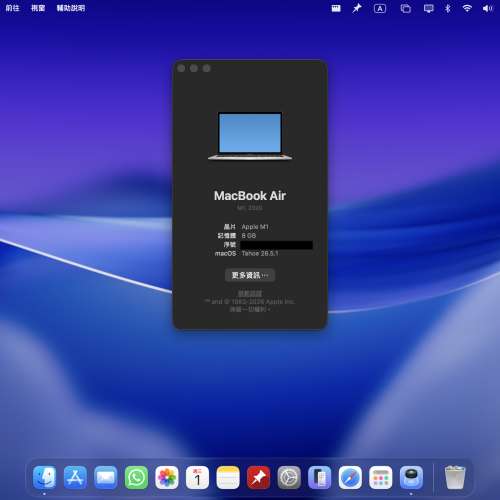
Task: Open WhatsApp from the Dock
Action: pyautogui.click(x=136, y=477)
